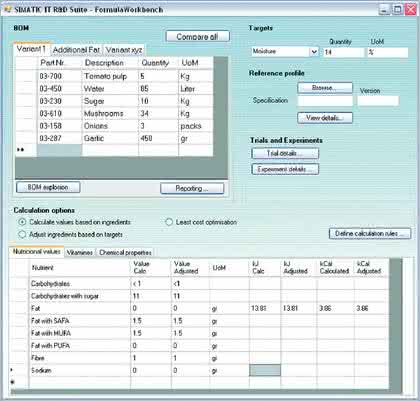Select the 'Carbohydrates with sugar' nutrient cell
Screen dimensions: 420x401
pyautogui.click(x=79, y=296)
